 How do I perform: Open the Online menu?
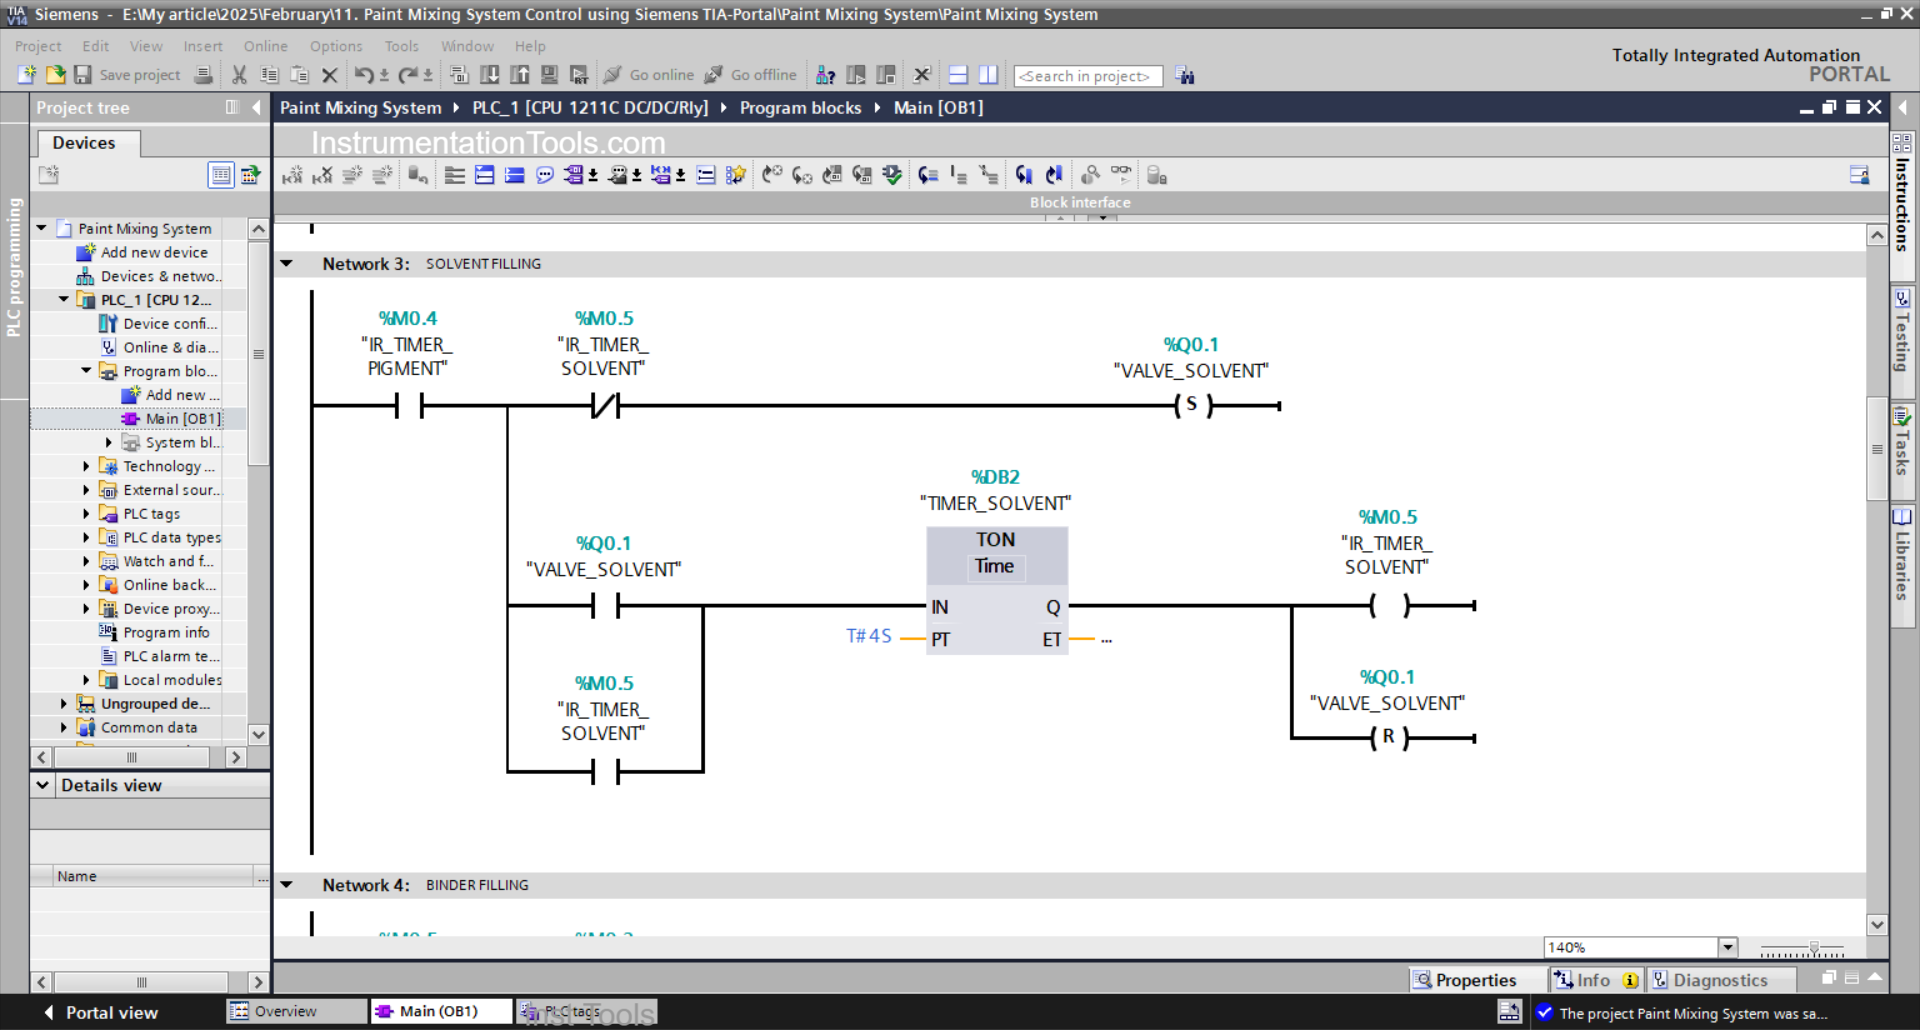264,46
